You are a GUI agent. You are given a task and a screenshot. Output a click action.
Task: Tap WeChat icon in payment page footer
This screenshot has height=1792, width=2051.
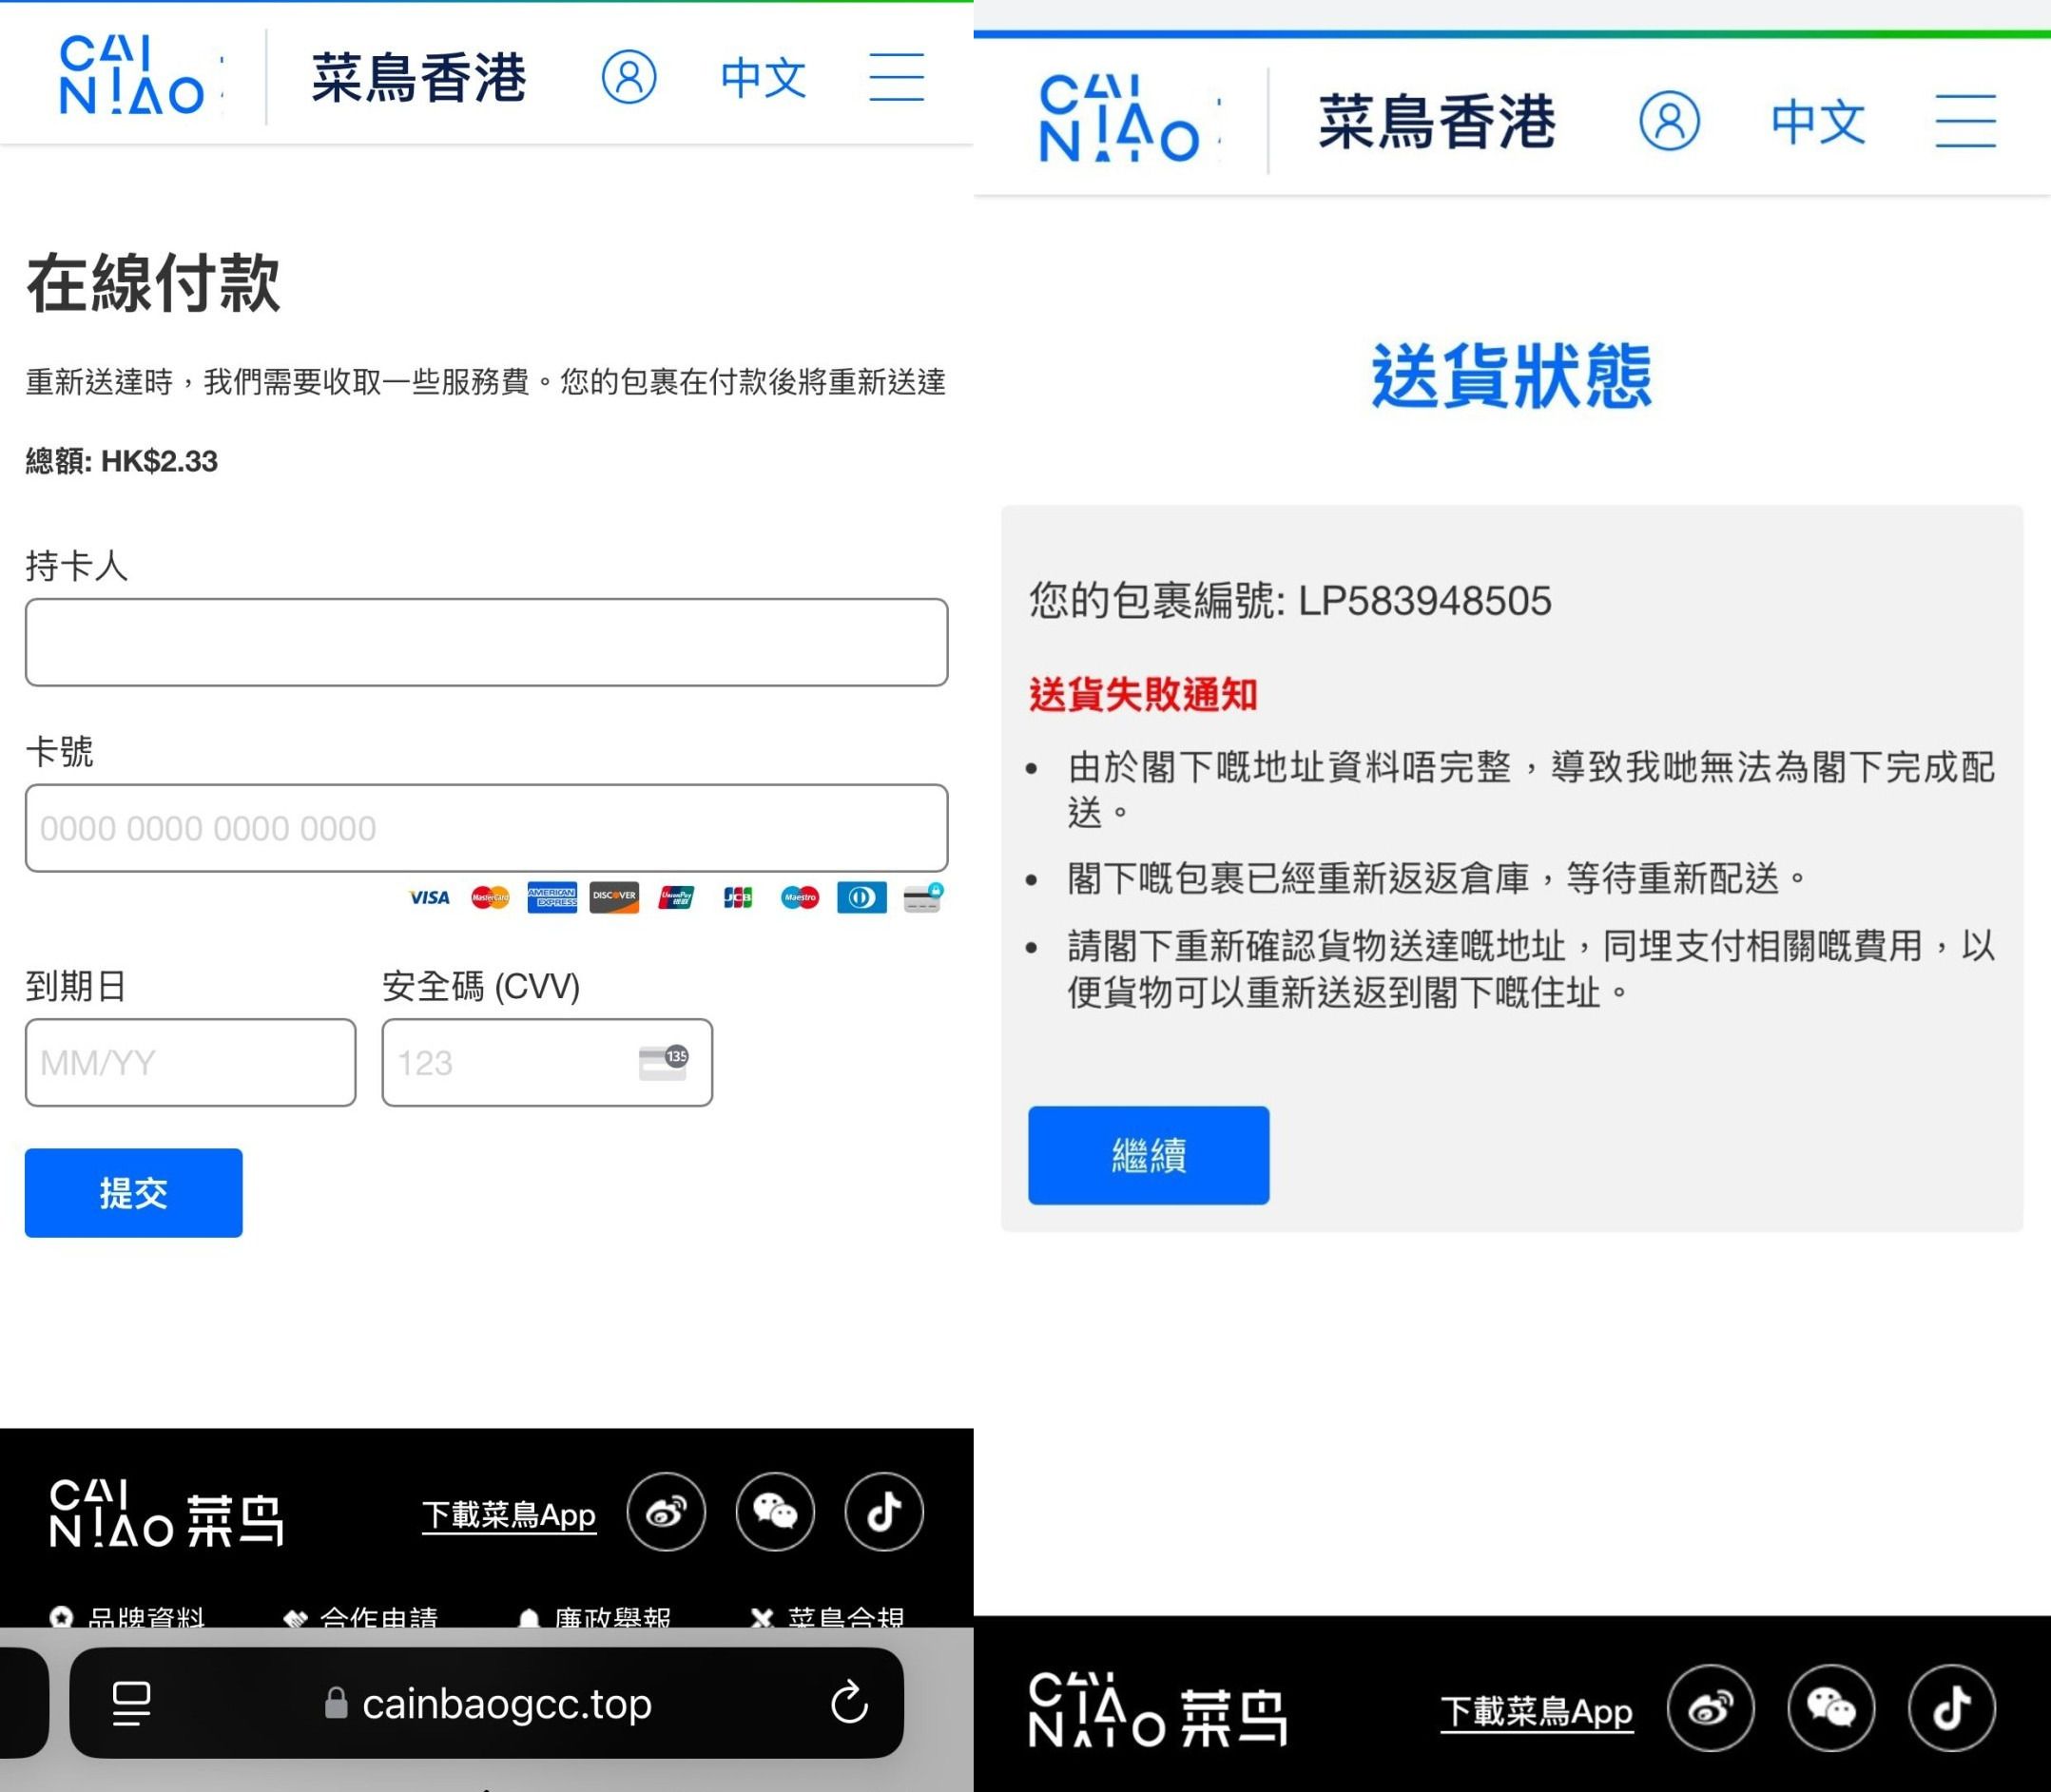[x=775, y=1511]
